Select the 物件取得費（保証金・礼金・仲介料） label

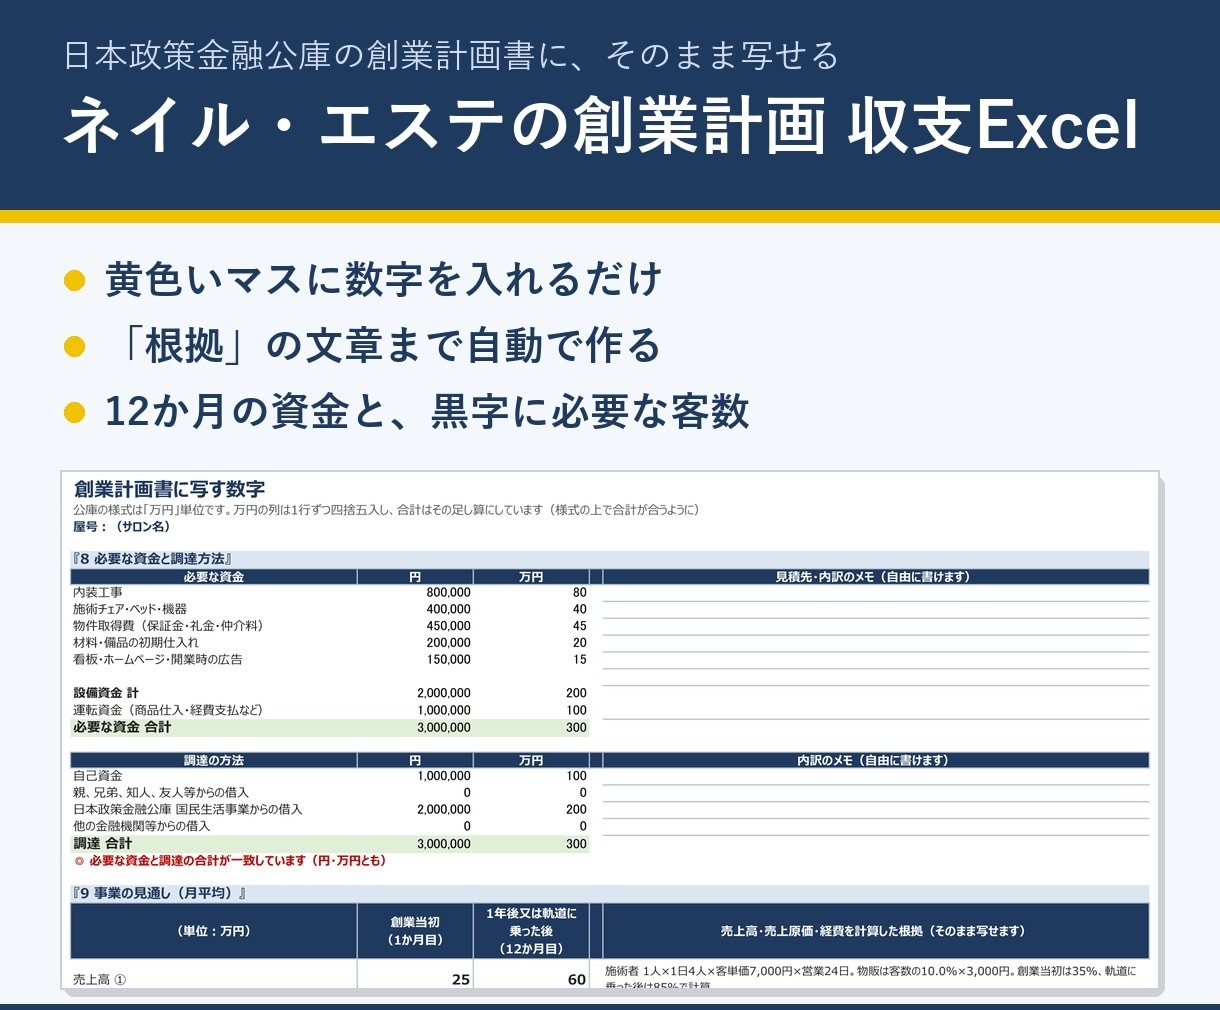(168, 626)
